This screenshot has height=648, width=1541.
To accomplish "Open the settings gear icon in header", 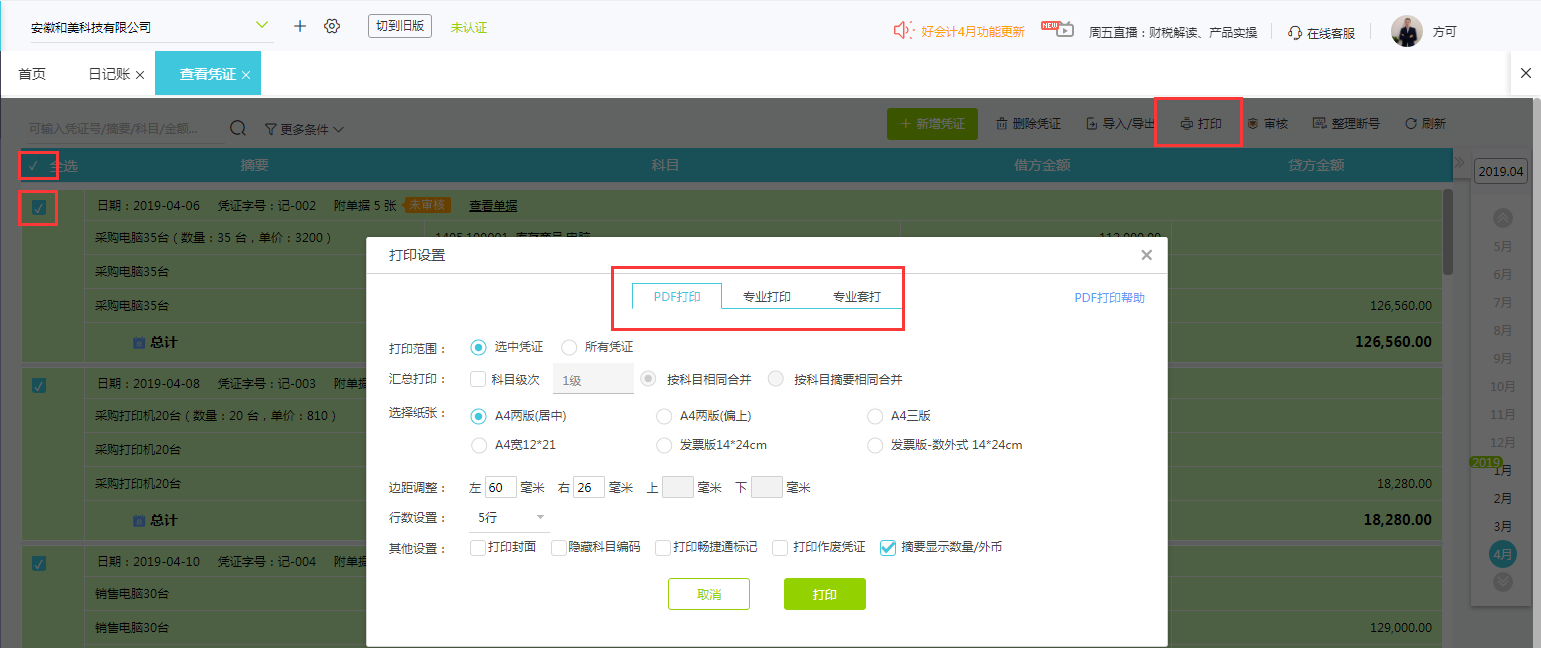I will pyautogui.click(x=332, y=26).
